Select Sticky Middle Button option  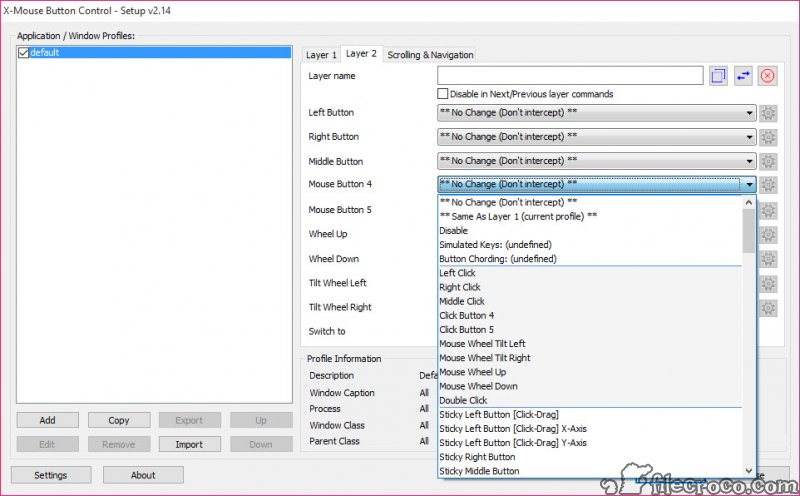pyautogui.click(x=590, y=471)
